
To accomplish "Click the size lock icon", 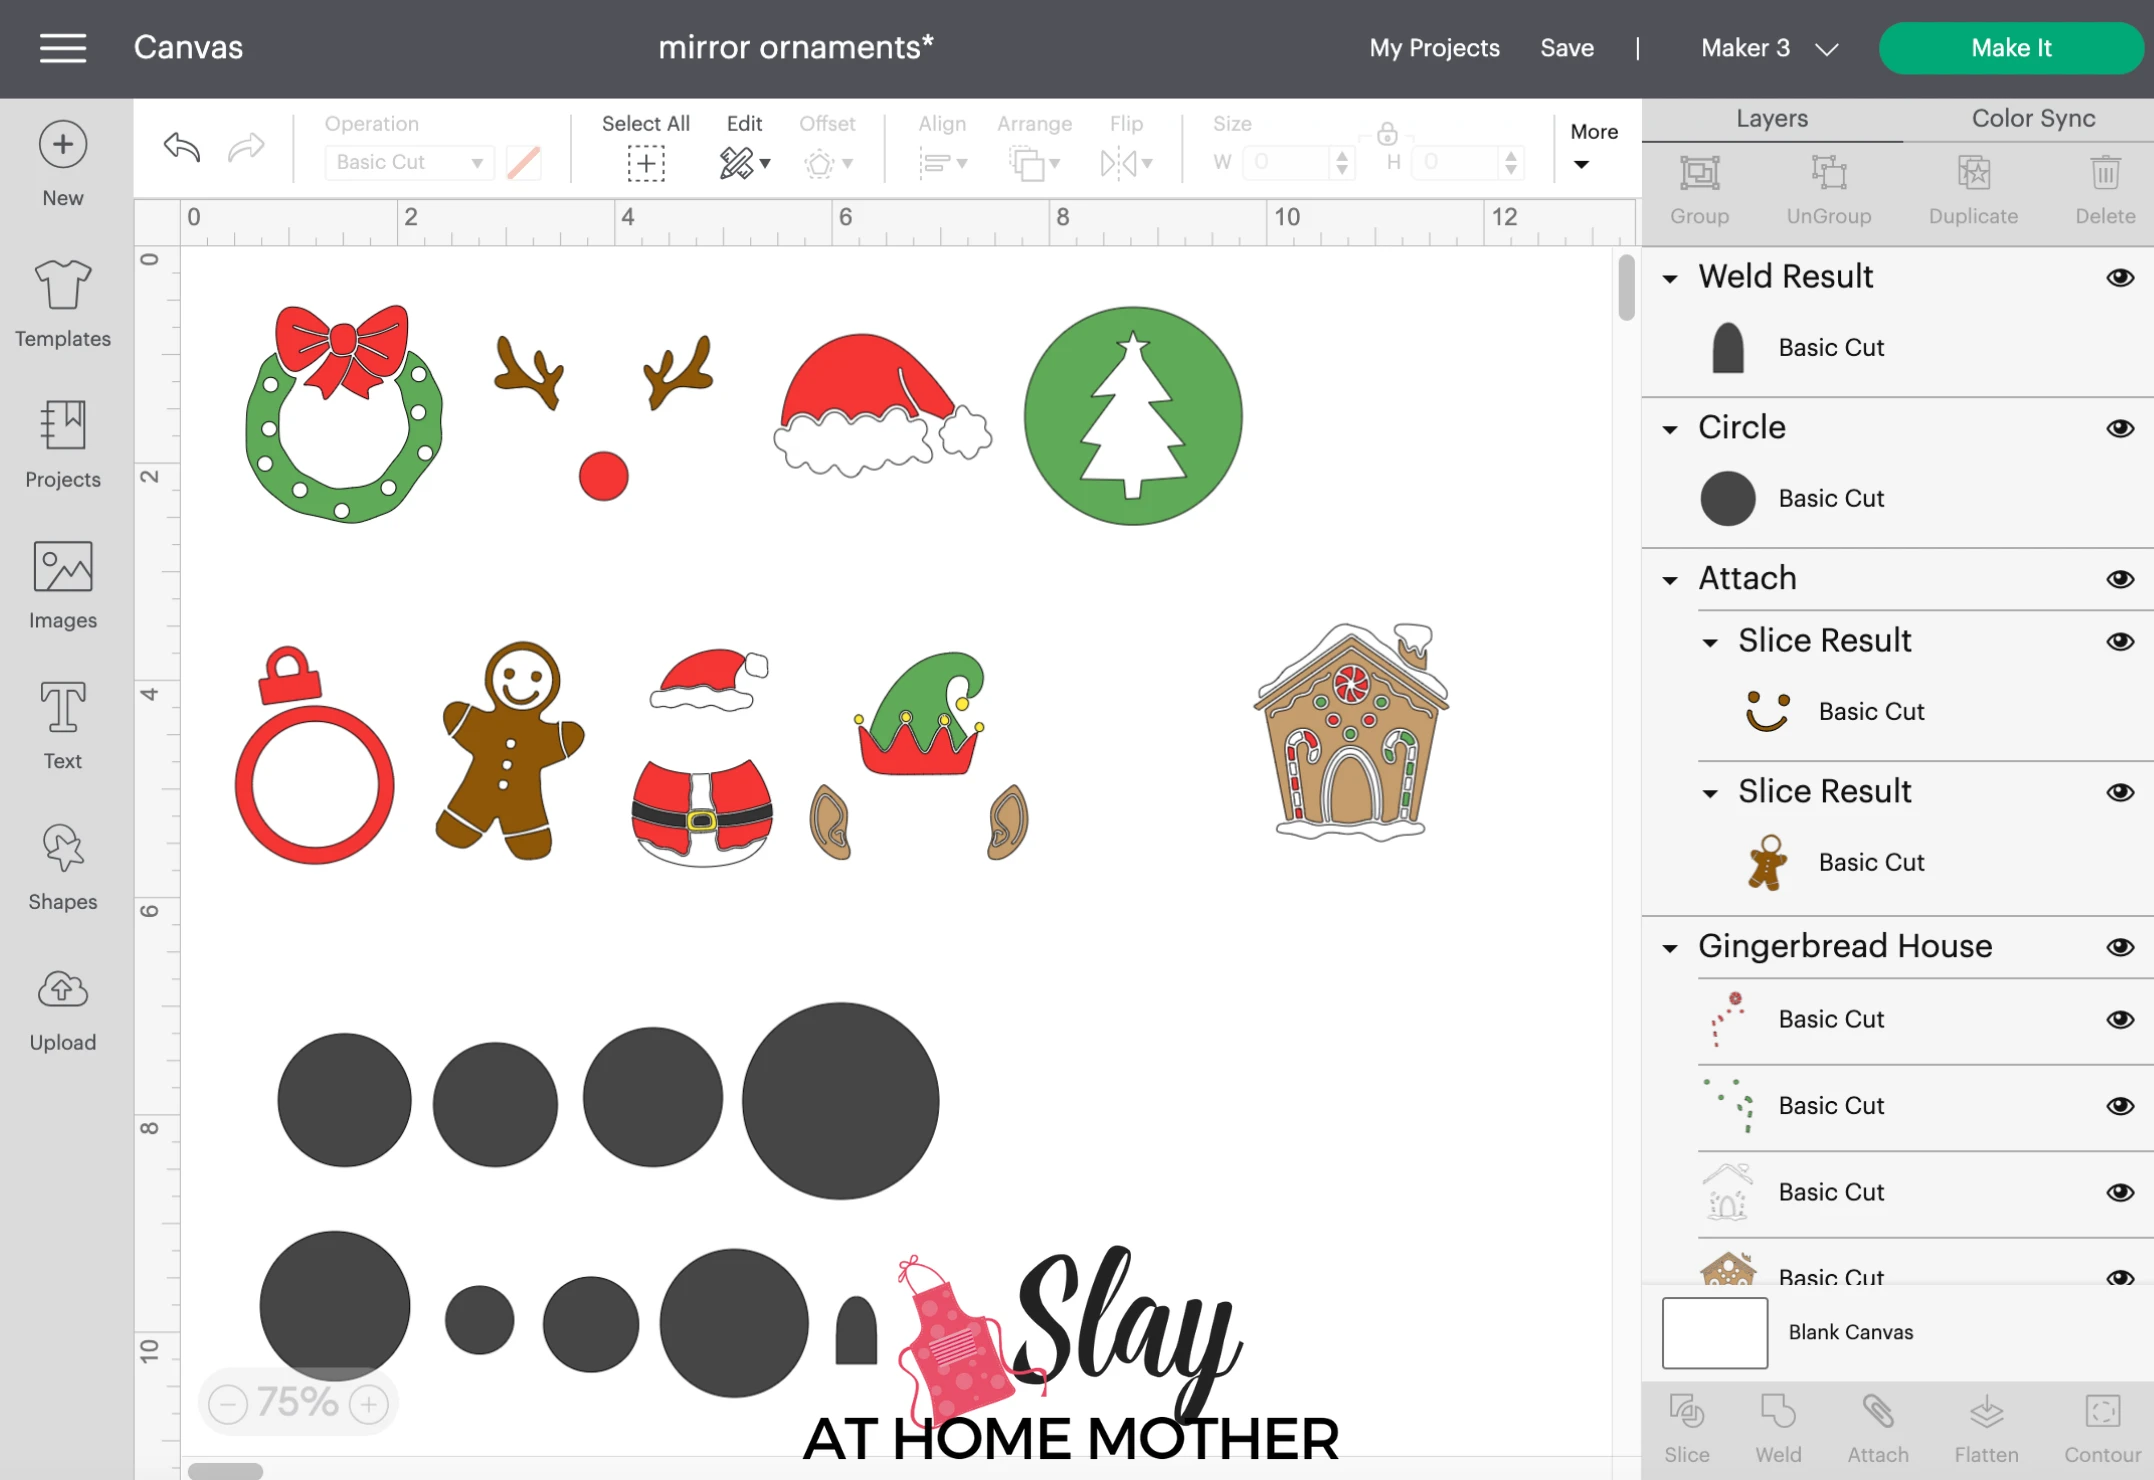I will click(1387, 133).
